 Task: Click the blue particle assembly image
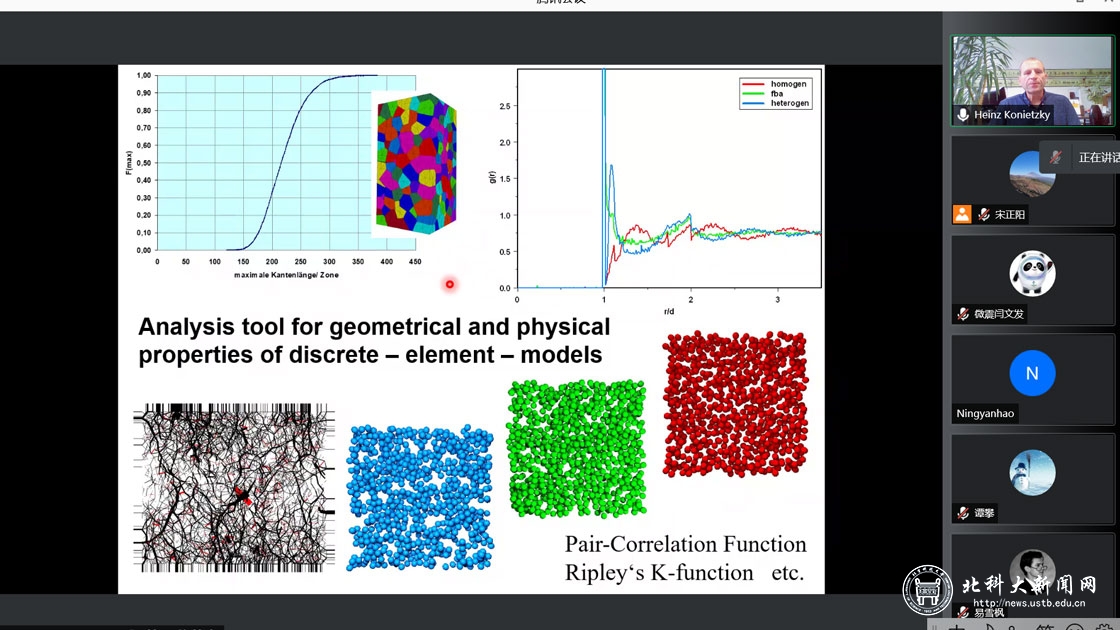420,497
